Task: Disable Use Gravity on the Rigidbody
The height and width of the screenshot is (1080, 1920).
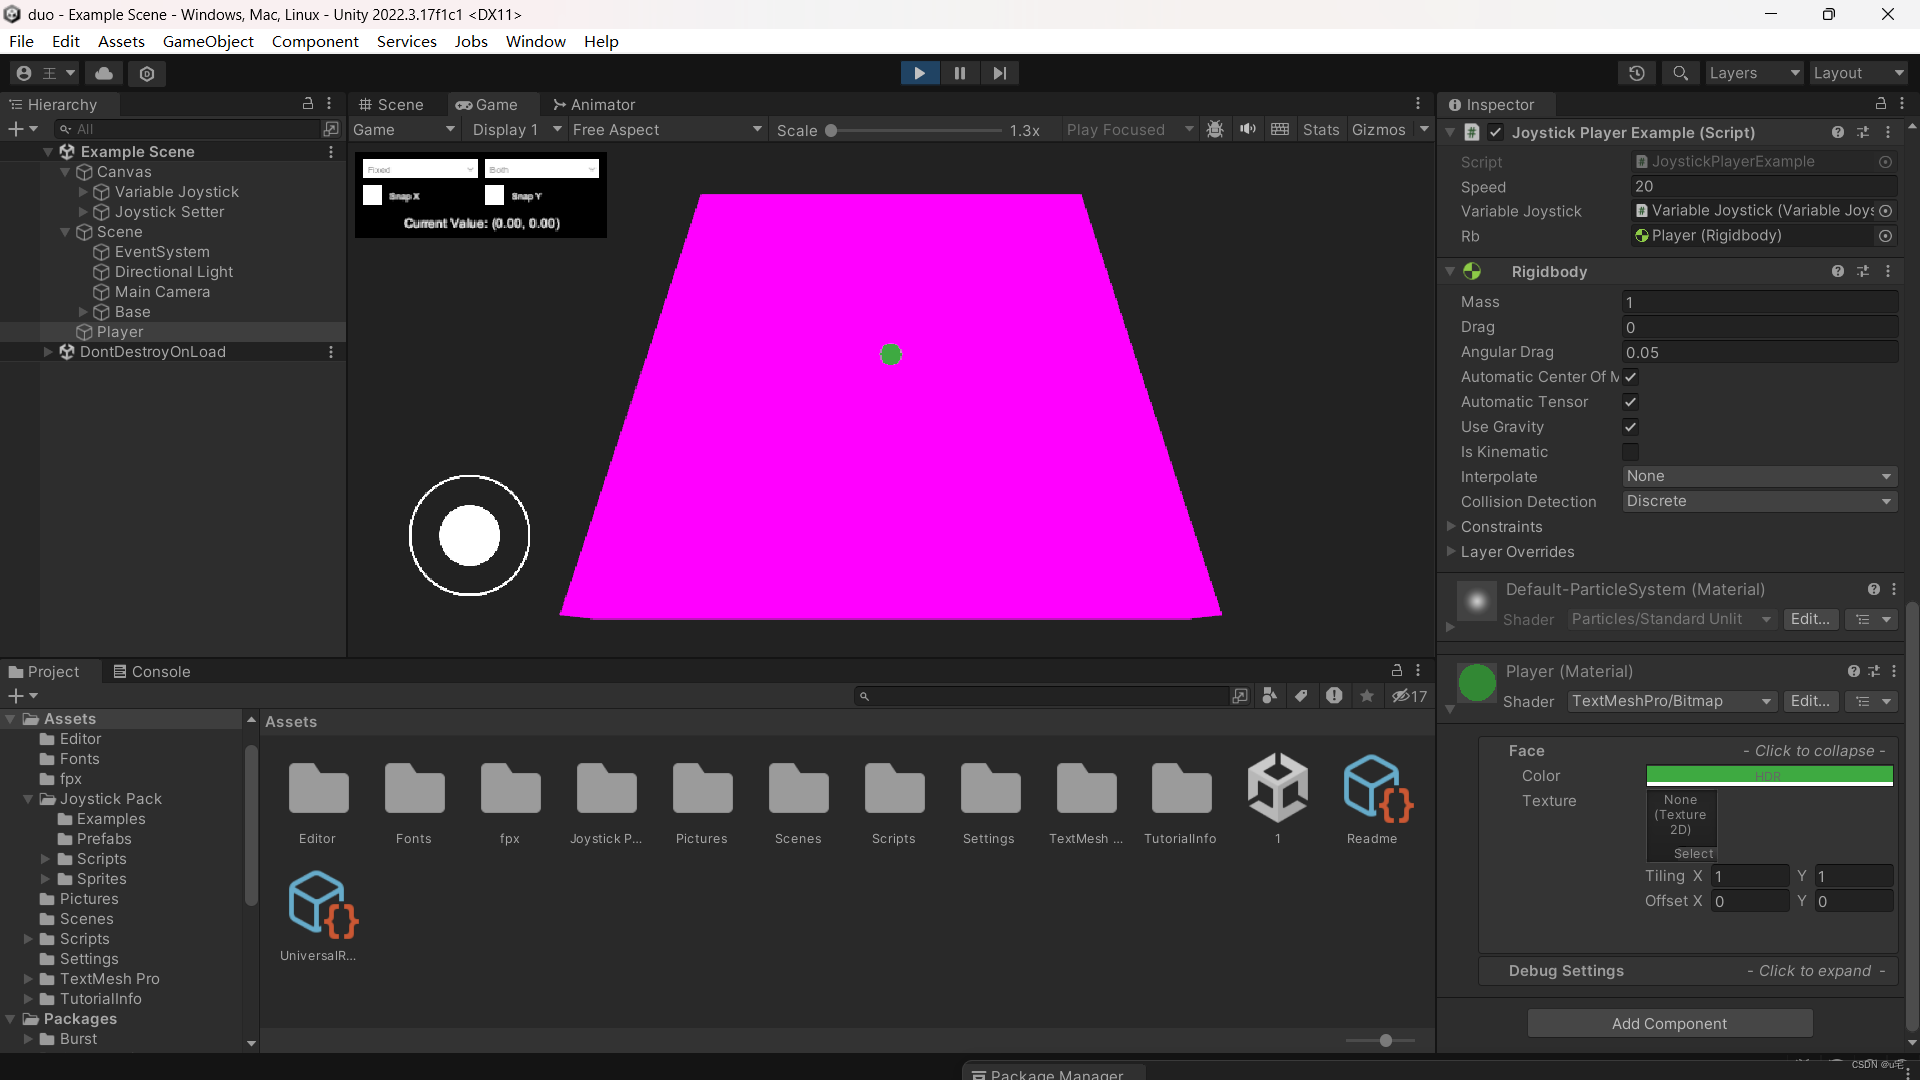Action: (x=1630, y=427)
